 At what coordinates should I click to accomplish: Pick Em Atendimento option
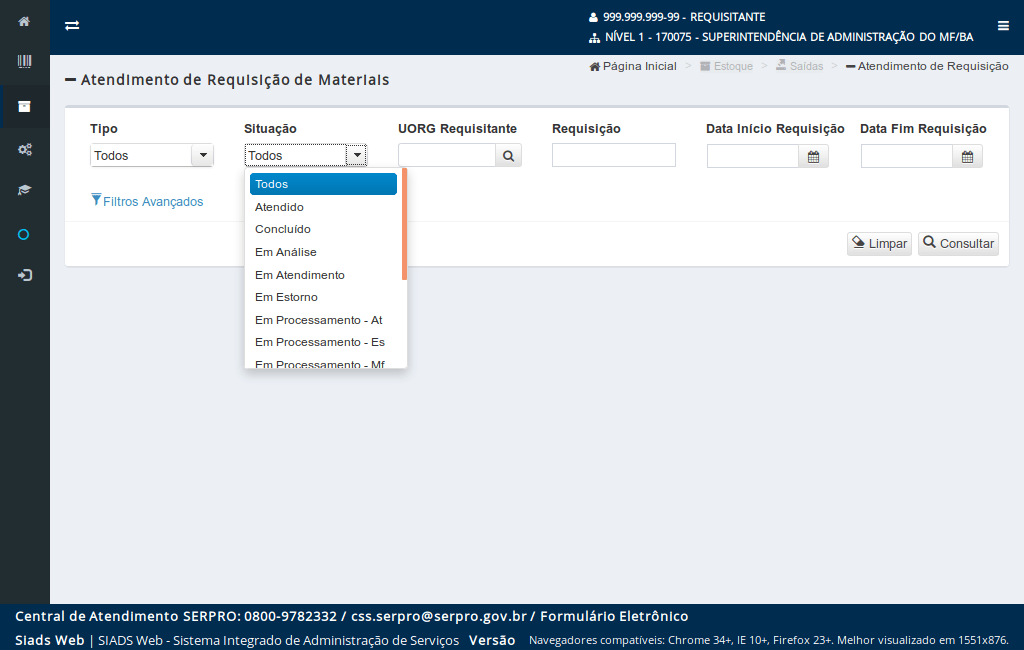coord(323,275)
